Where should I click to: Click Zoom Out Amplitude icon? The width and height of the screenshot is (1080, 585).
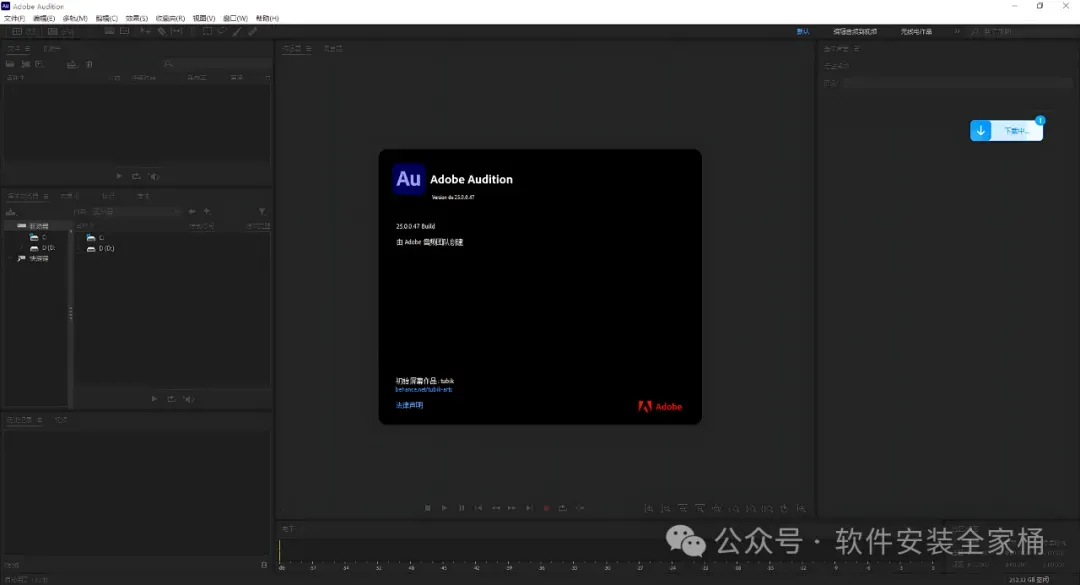tap(665, 509)
